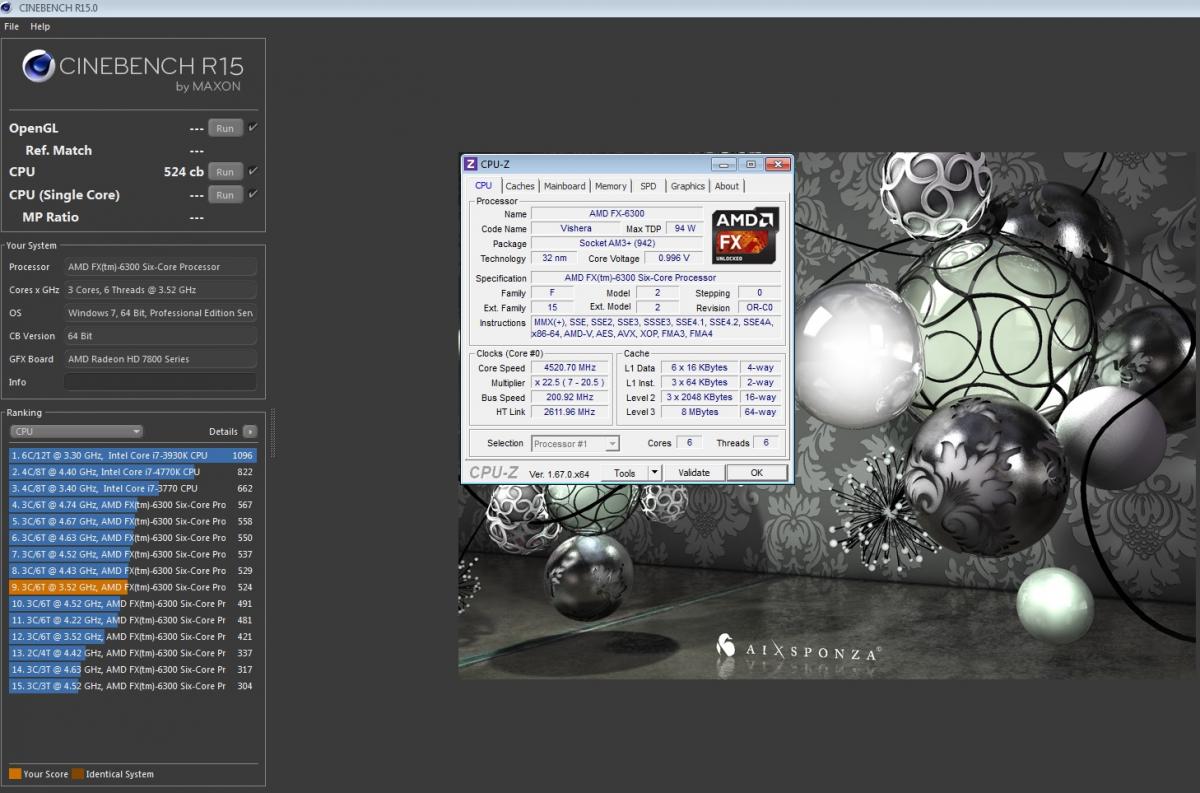Screen dimensions: 1200x793
Task: Switch to Mainboard tab in CPU-Z
Action: coord(565,186)
